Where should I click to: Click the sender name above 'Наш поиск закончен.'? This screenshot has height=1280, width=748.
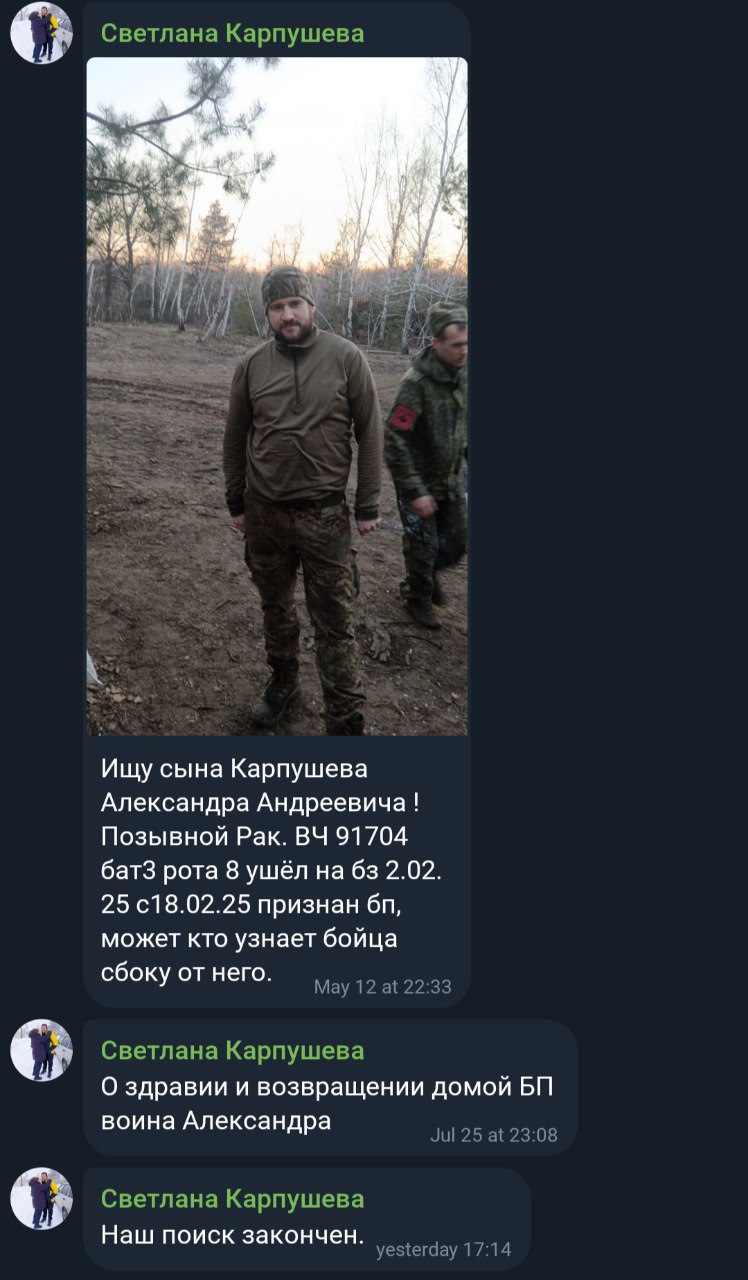(x=232, y=1198)
